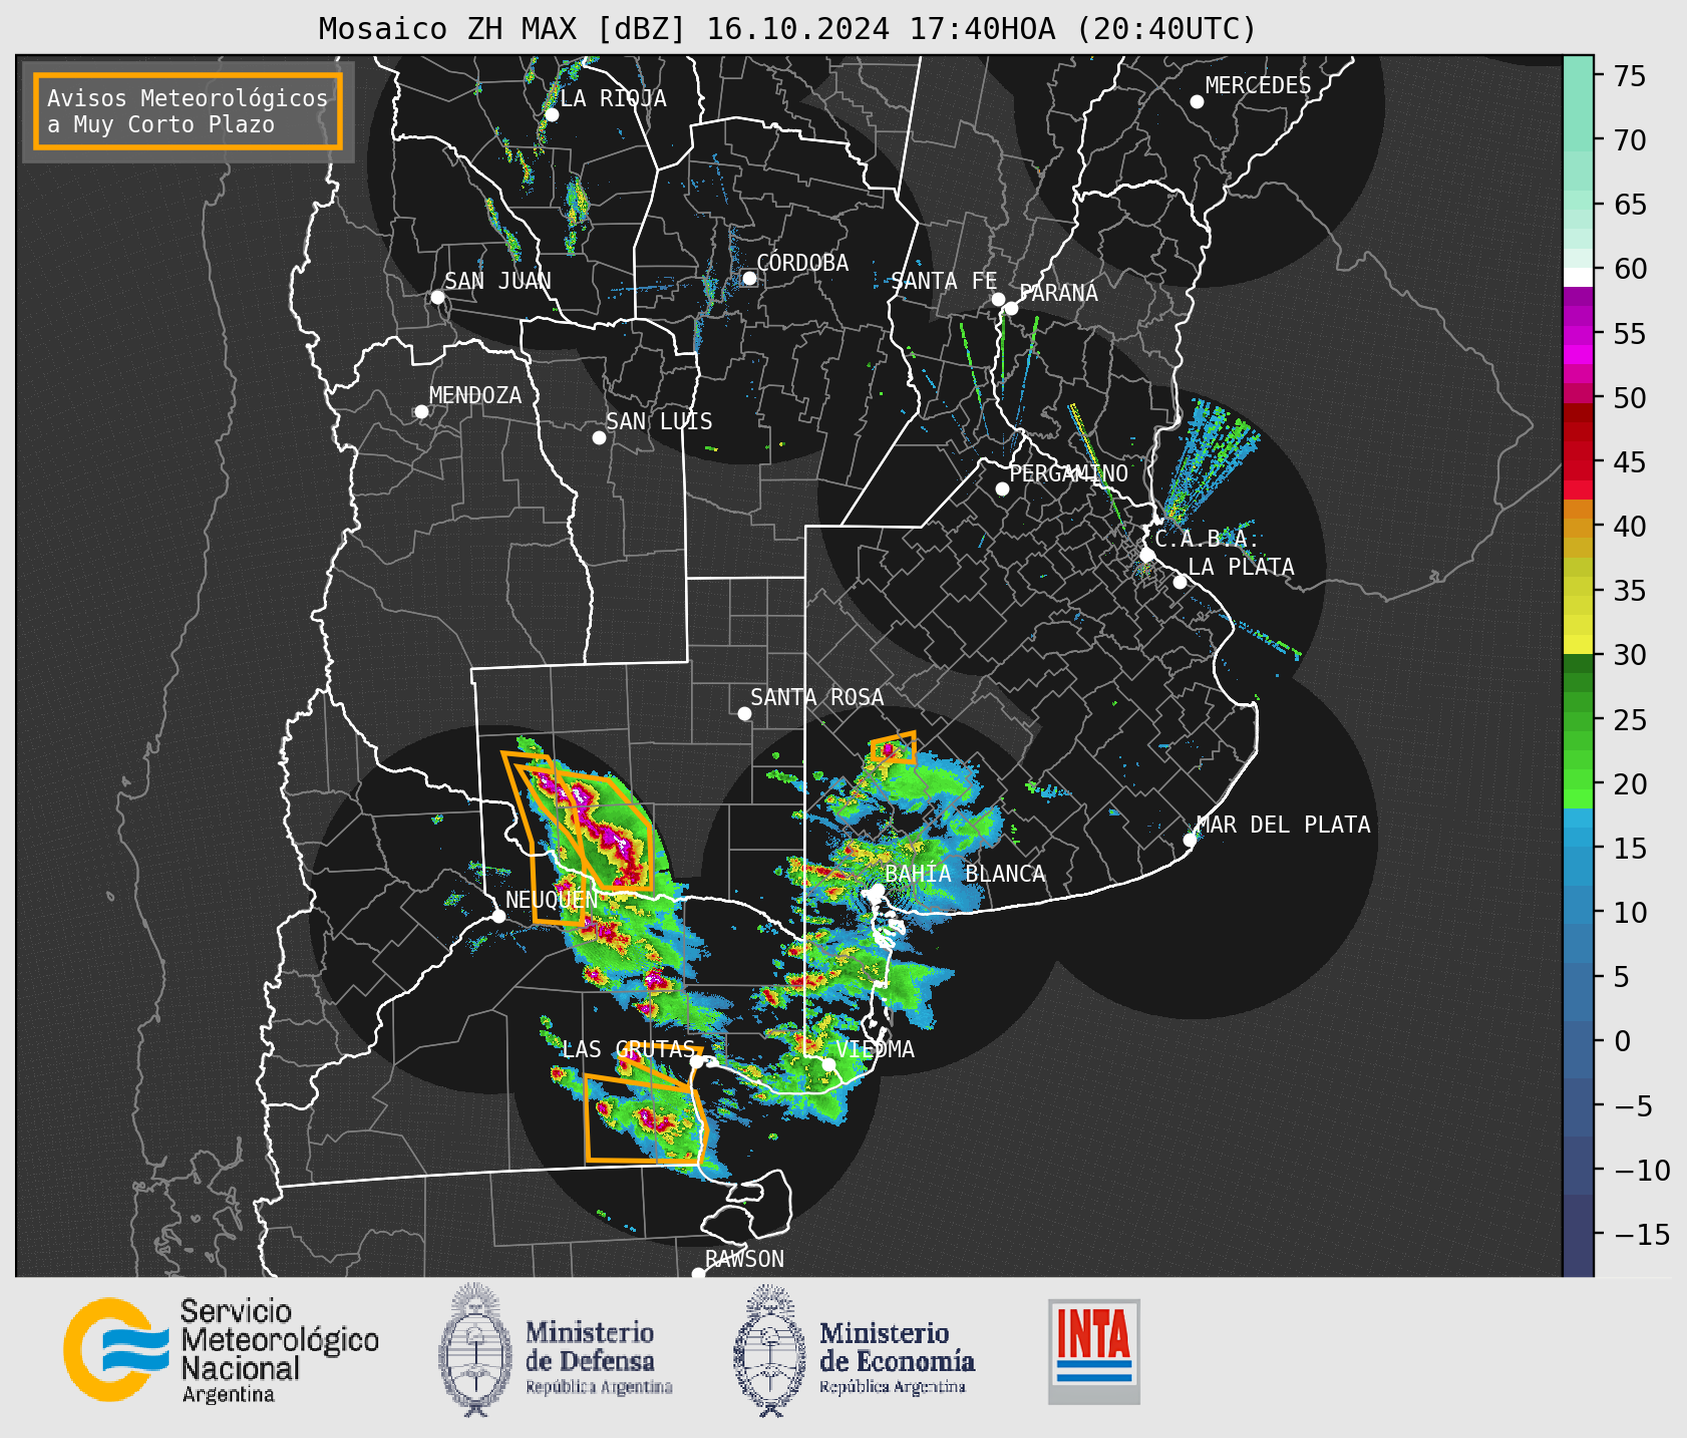This screenshot has width=1687, height=1438.
Task: Click the PARANÁ city marker
Action: [x=1011, y=308]
